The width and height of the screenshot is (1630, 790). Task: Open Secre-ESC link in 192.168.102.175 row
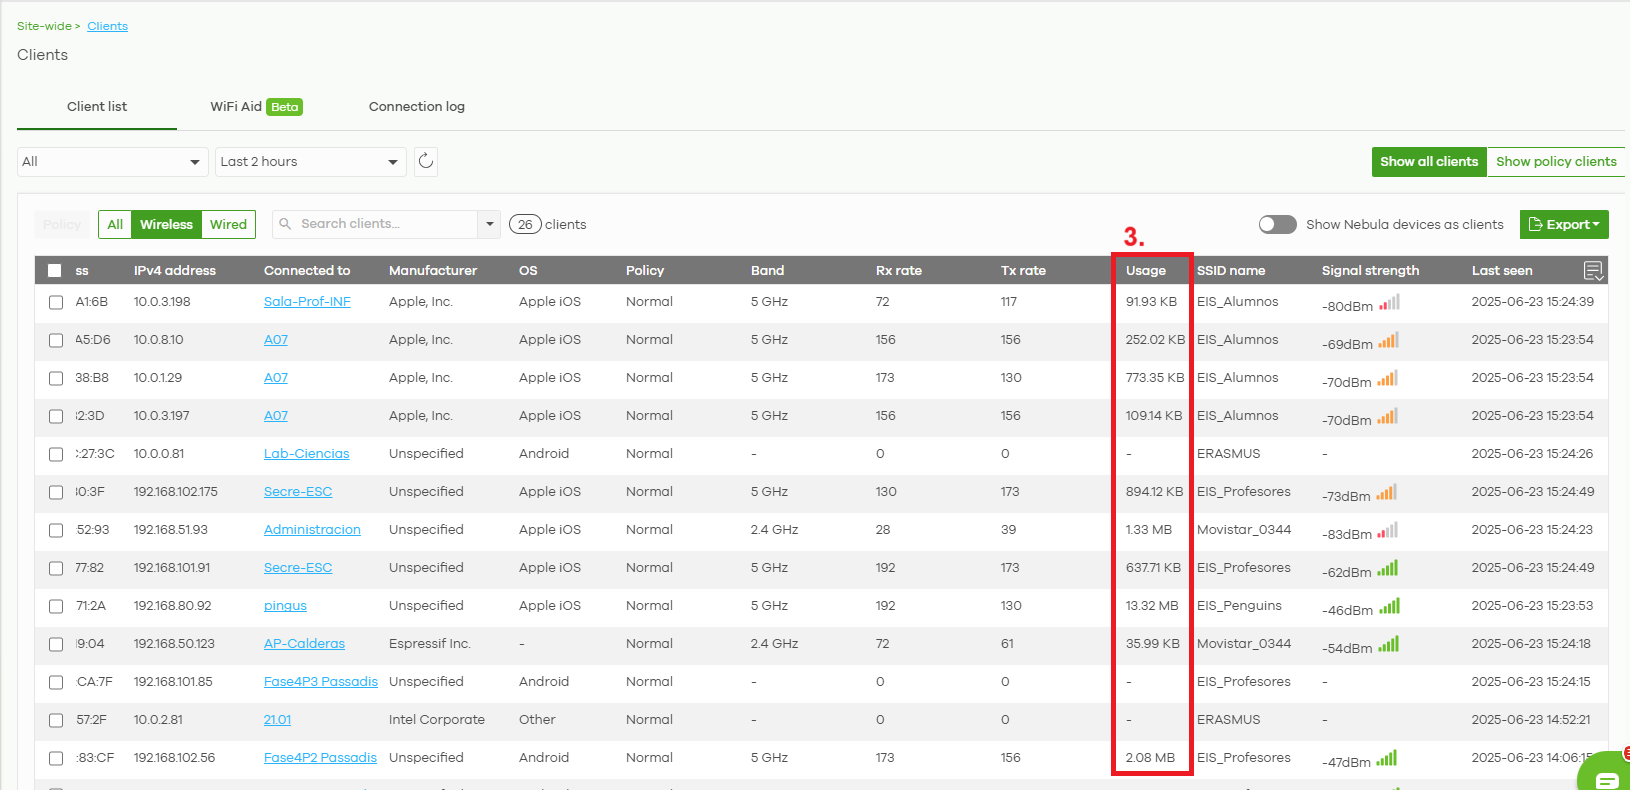click(x=298, y=491)
